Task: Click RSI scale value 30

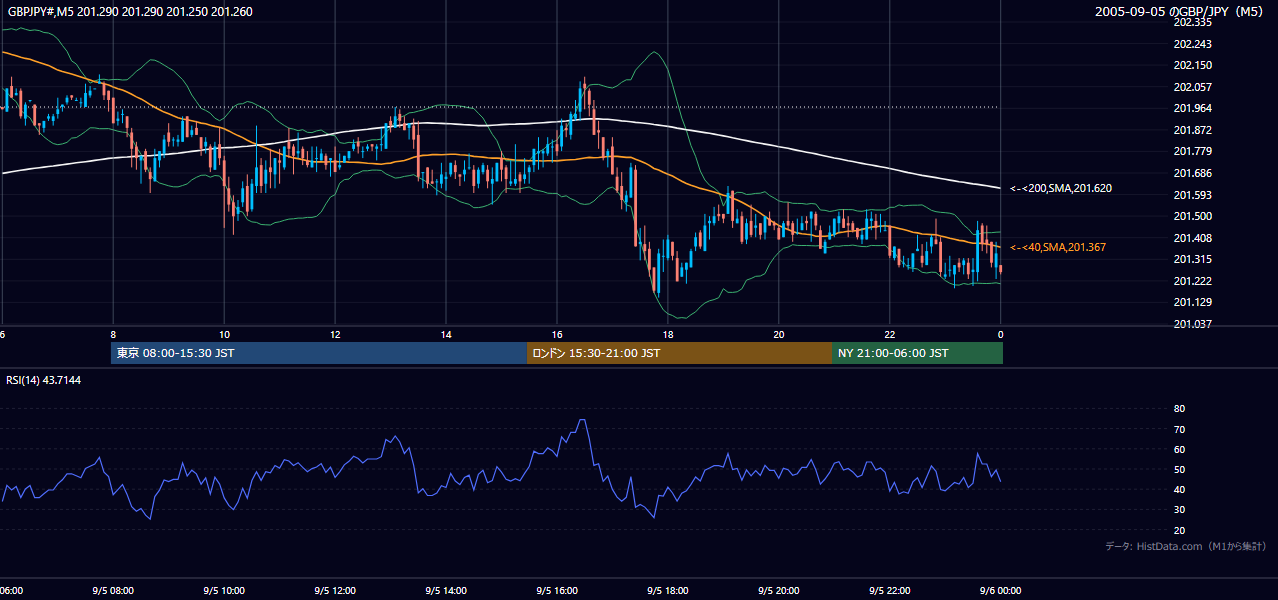Action: pos(1179,510)
